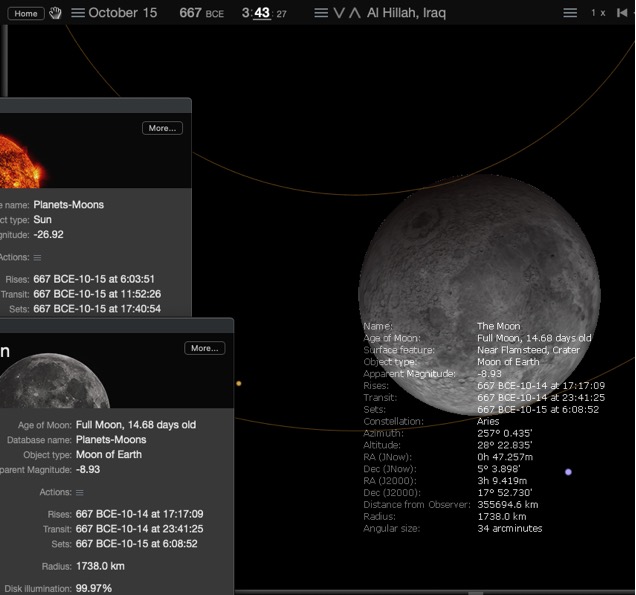The image size is (636, 595).
Task: Click the downward arrow next to location
Action: pyautogui.click(x=339, y=13)
